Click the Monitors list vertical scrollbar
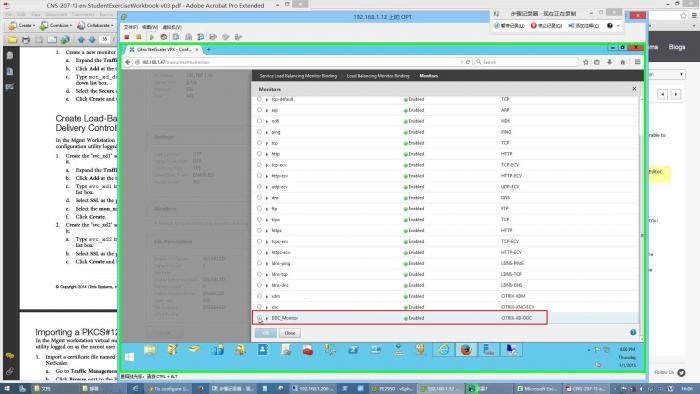The width and height of the screenshot is (700, 394). coord(642,219)
